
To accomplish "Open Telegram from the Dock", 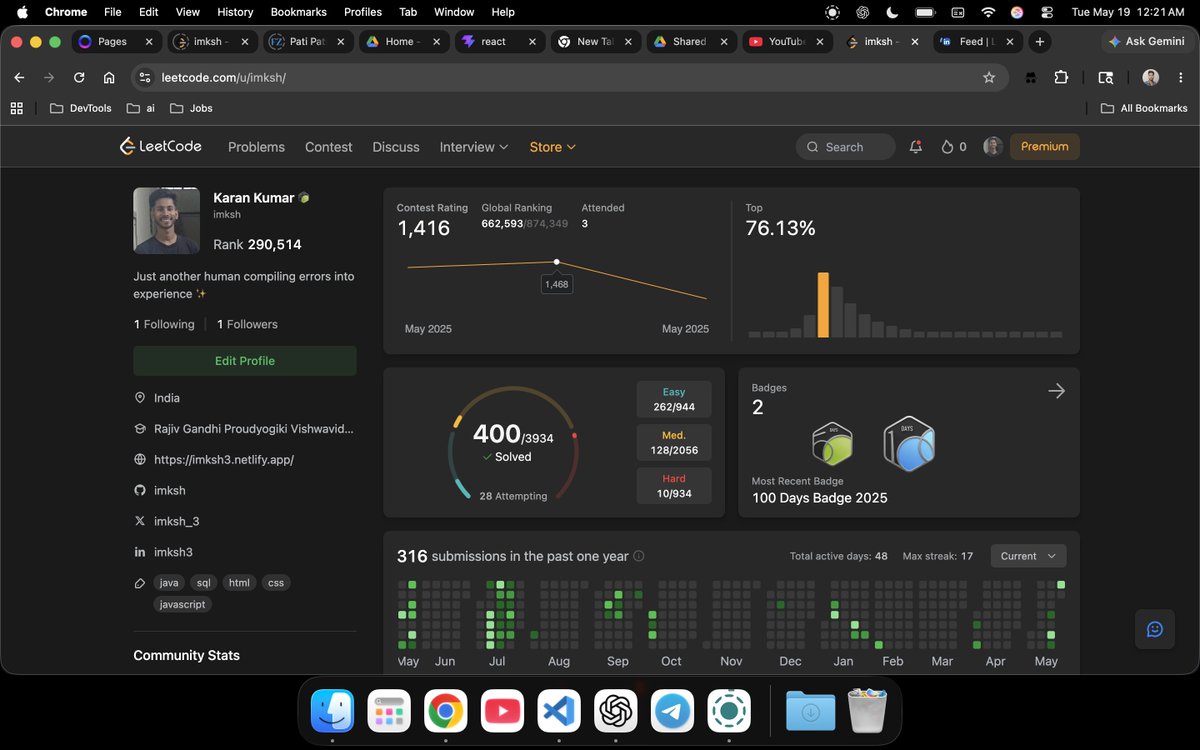I will click(673, 711).
